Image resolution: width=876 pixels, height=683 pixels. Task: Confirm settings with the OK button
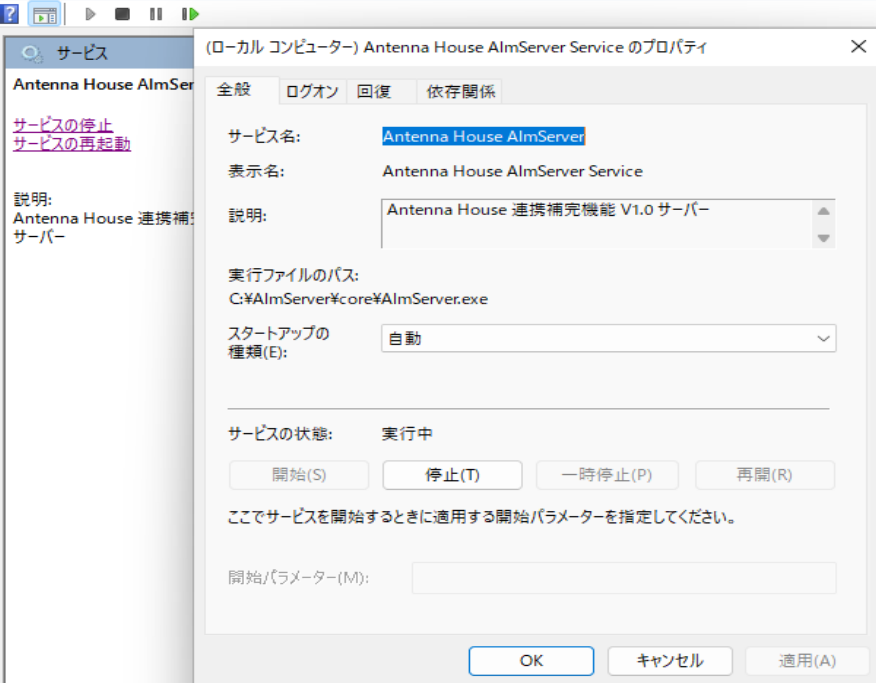coord(531,661)
